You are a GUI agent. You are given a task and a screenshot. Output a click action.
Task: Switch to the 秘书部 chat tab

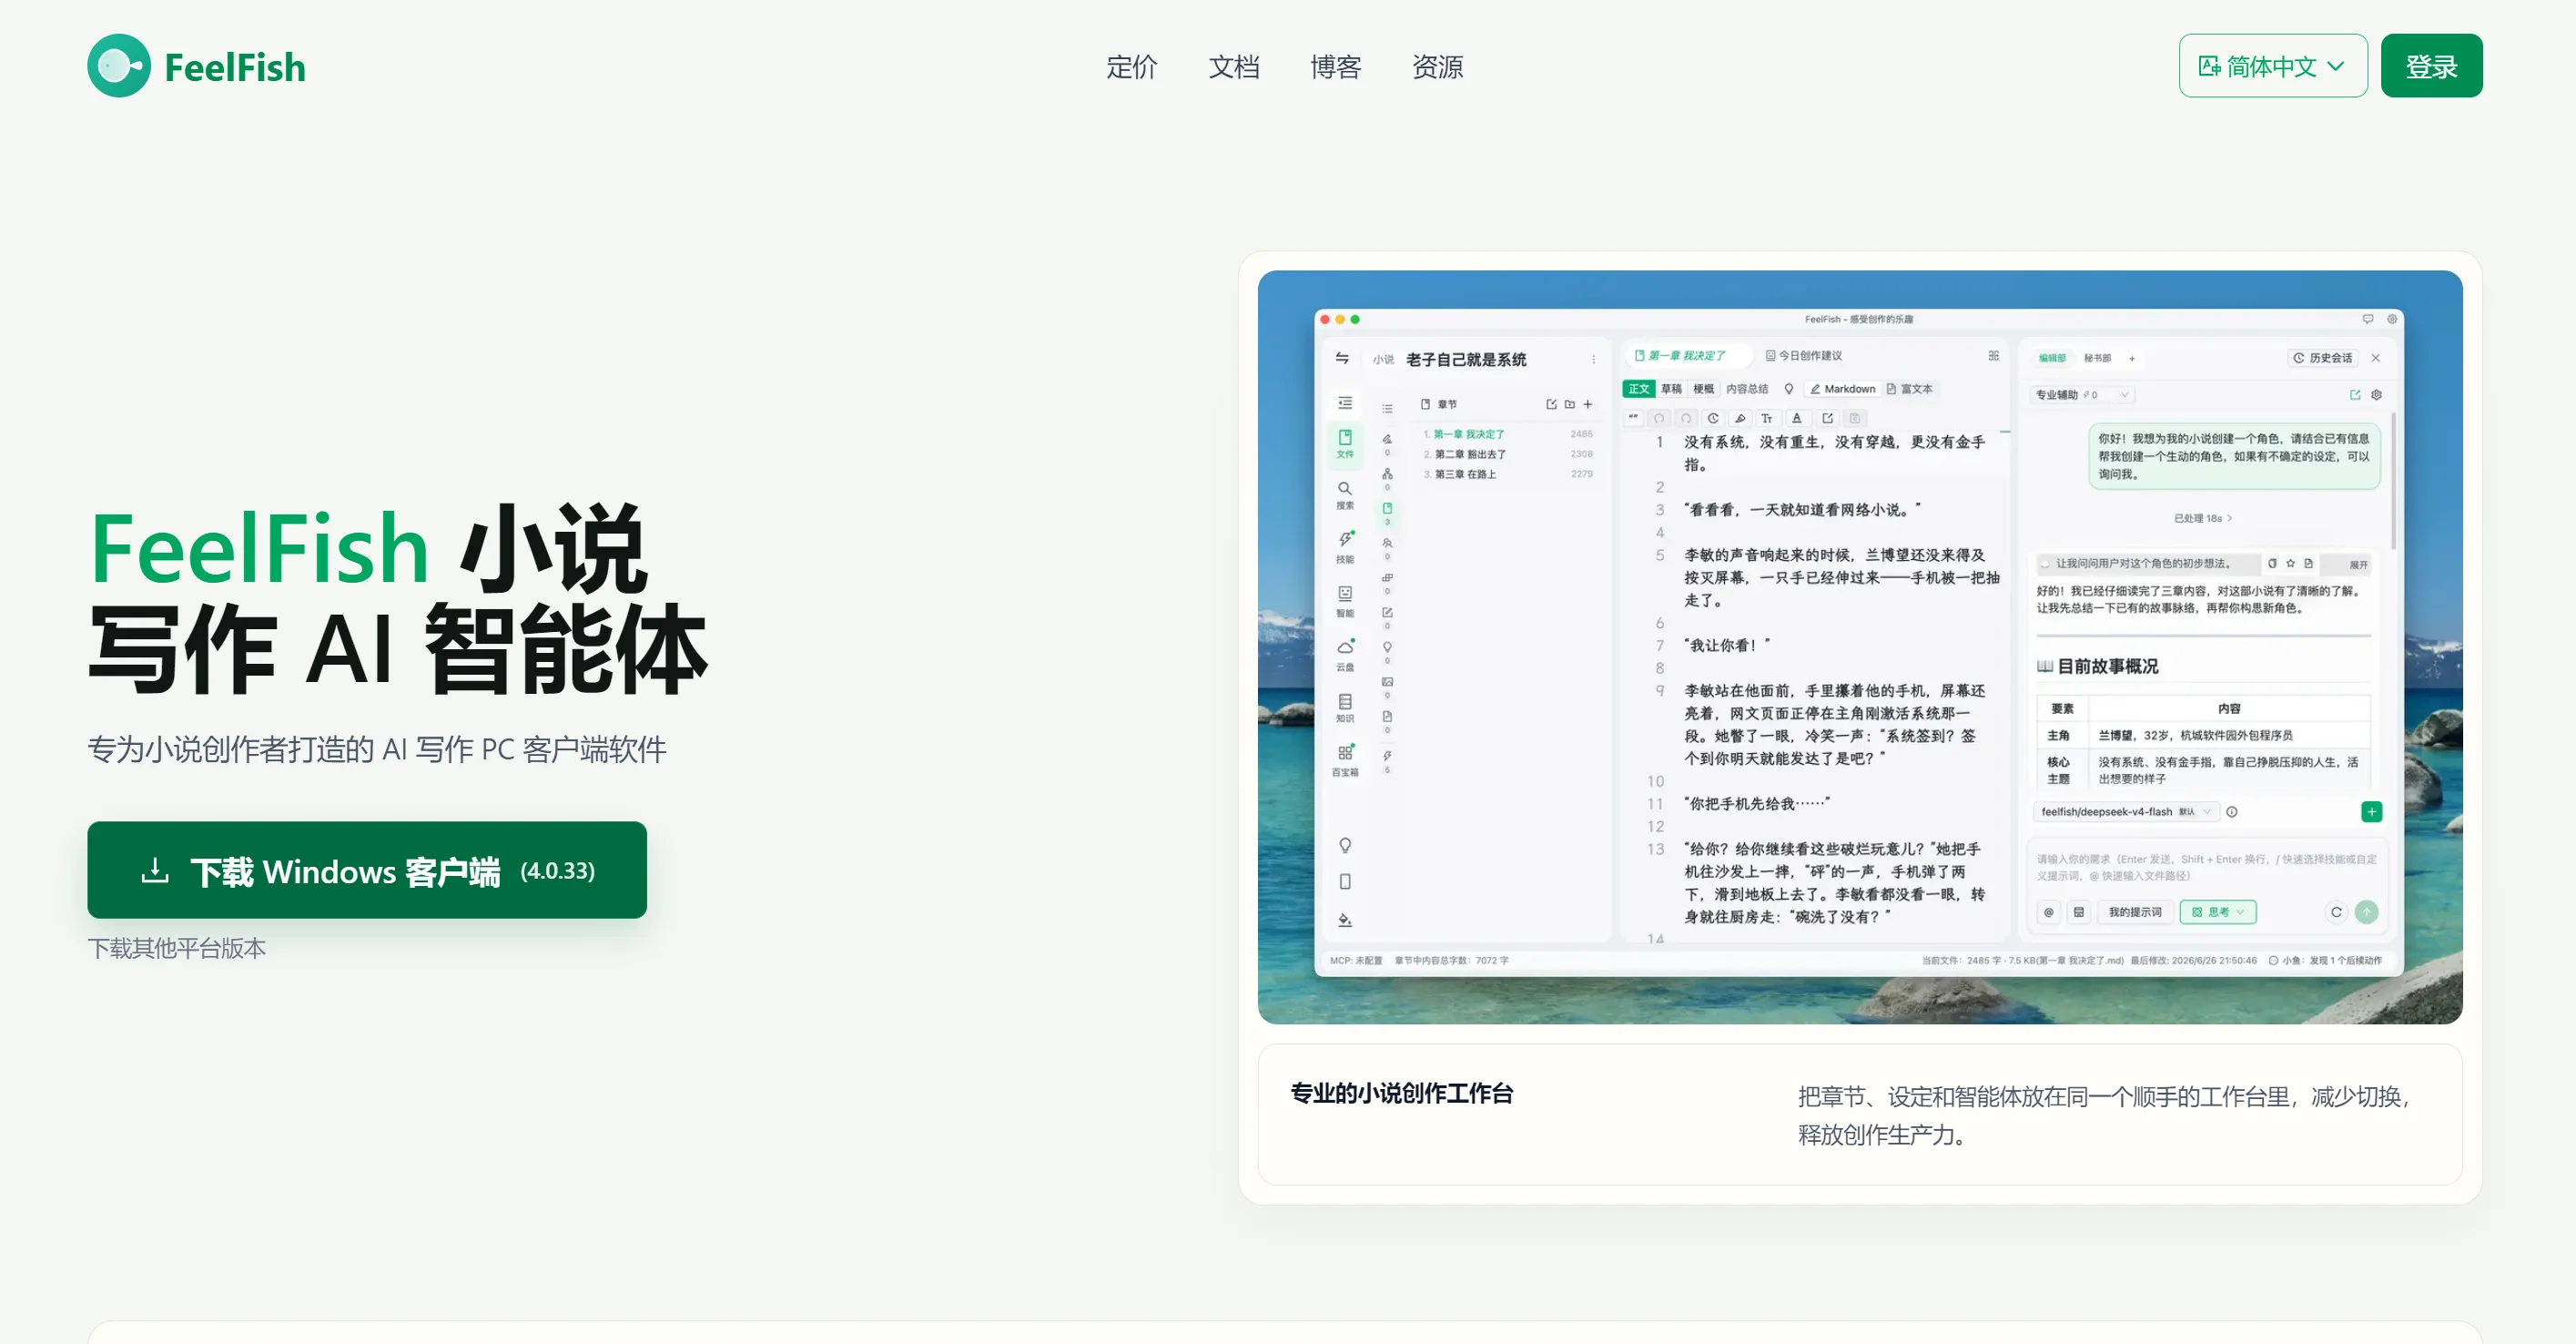pos(2098,358)
